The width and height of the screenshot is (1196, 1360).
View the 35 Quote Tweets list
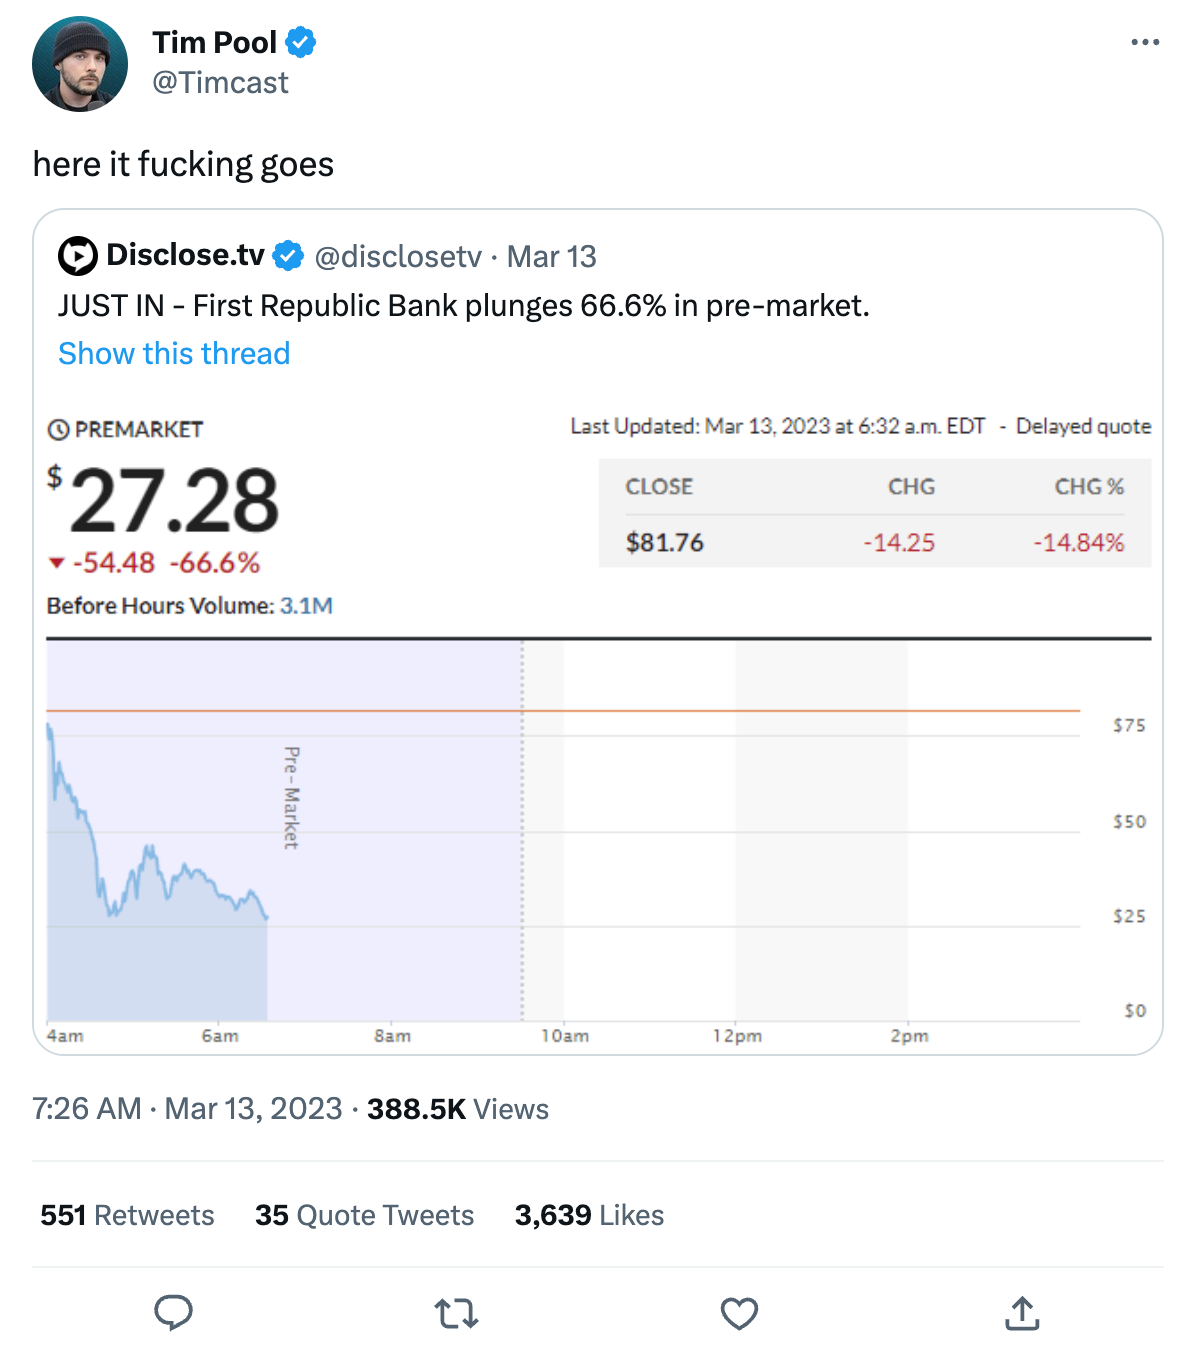click(x=364, y=1215)
